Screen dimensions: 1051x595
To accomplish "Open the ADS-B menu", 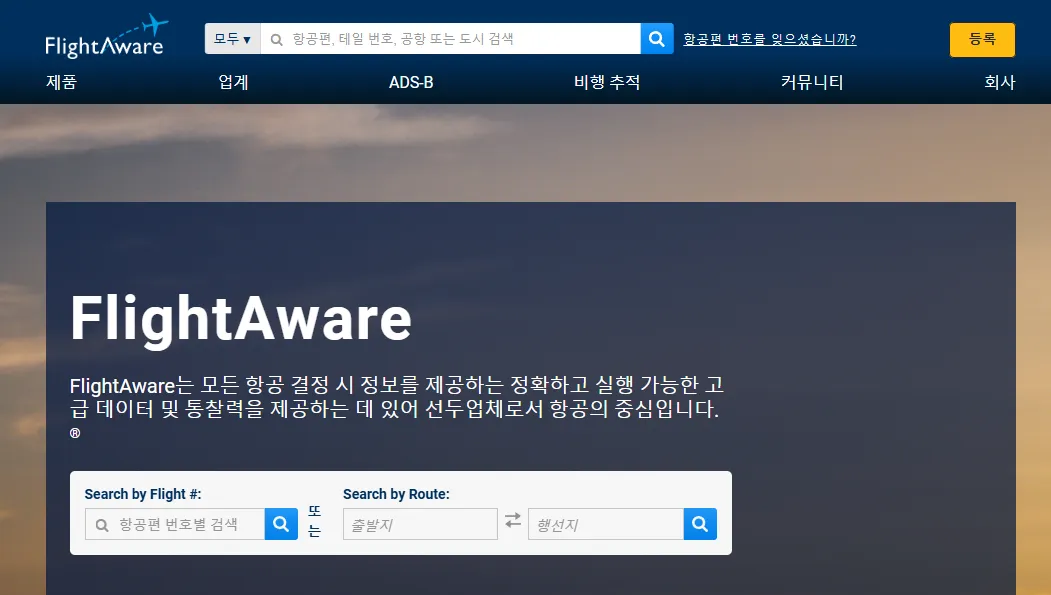I will pos(411,82).
